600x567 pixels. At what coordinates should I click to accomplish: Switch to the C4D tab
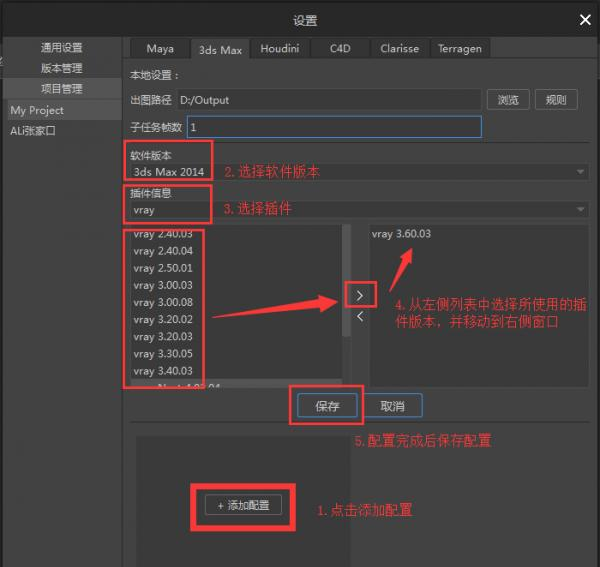point(340,49)
